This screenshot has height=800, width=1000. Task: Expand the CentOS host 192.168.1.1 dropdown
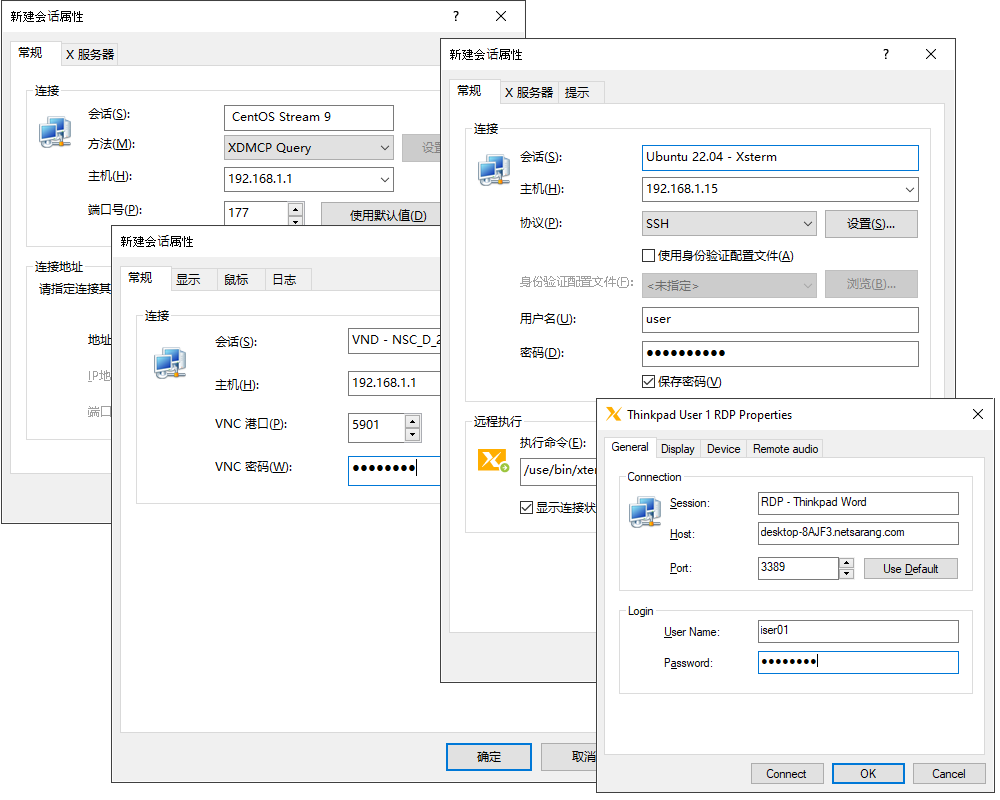[x=385, y=179]
